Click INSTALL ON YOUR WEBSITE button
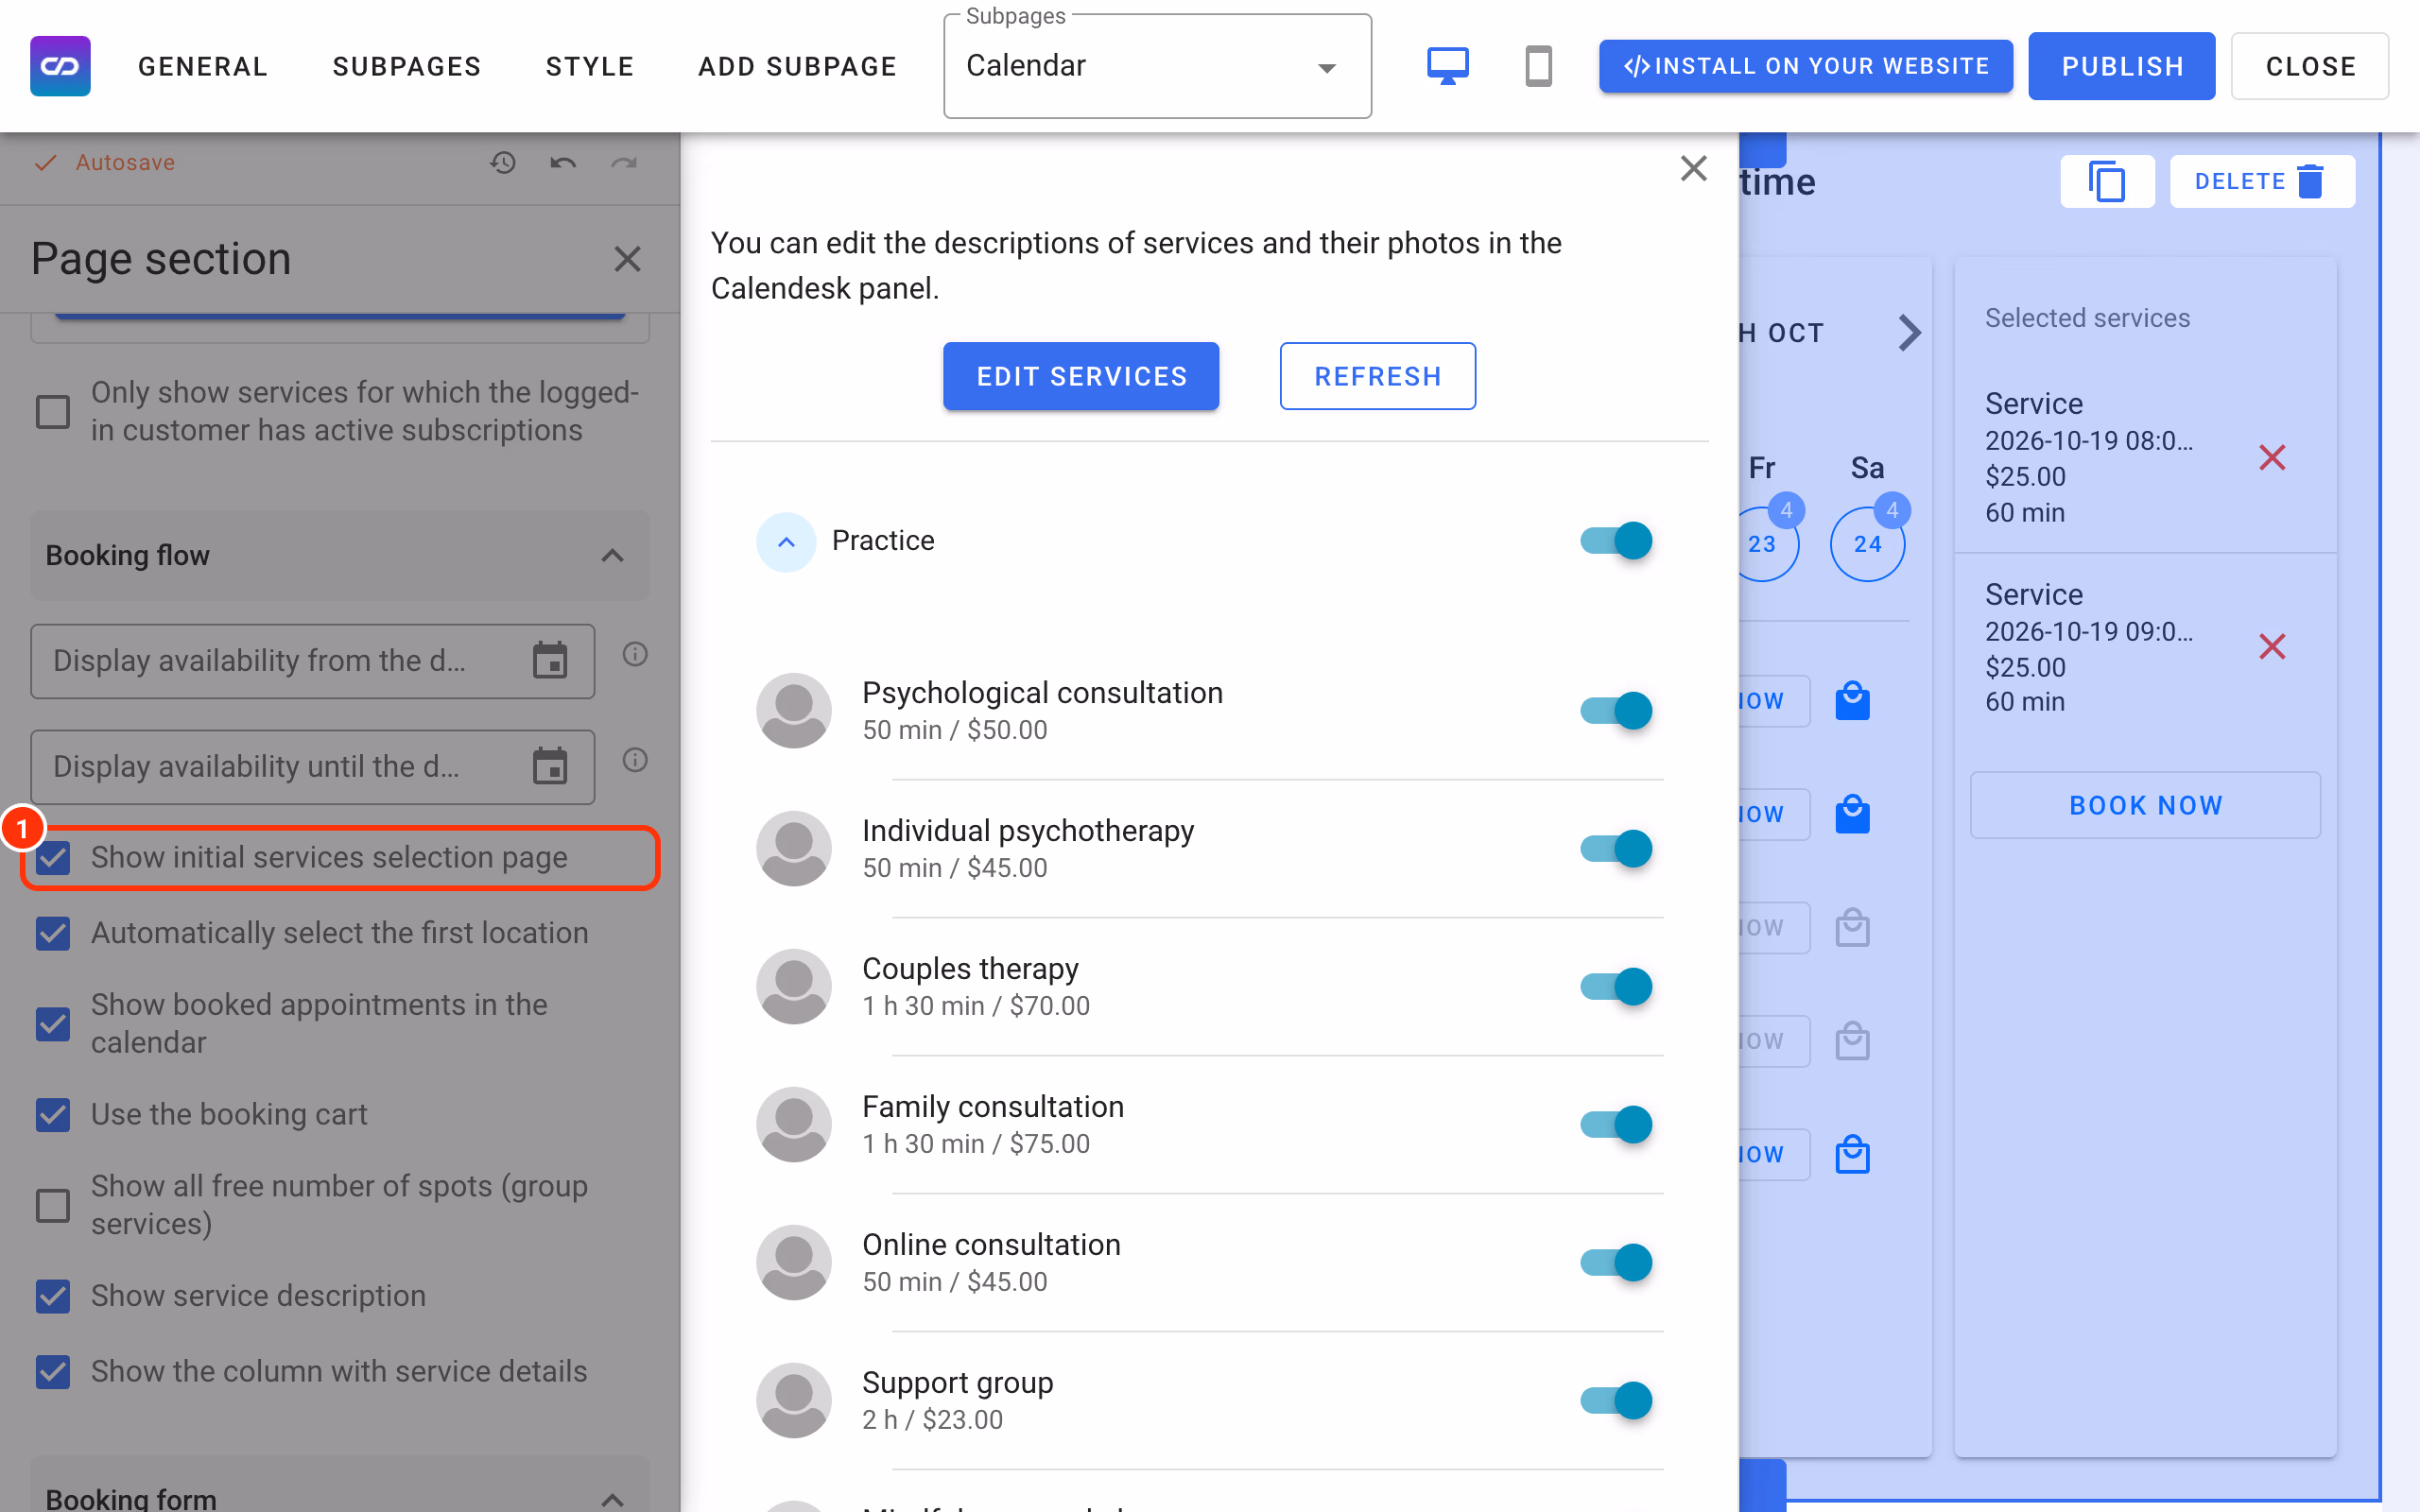The height and width of the screenshot is (1512, 2420). click(x=1805, y=66)
